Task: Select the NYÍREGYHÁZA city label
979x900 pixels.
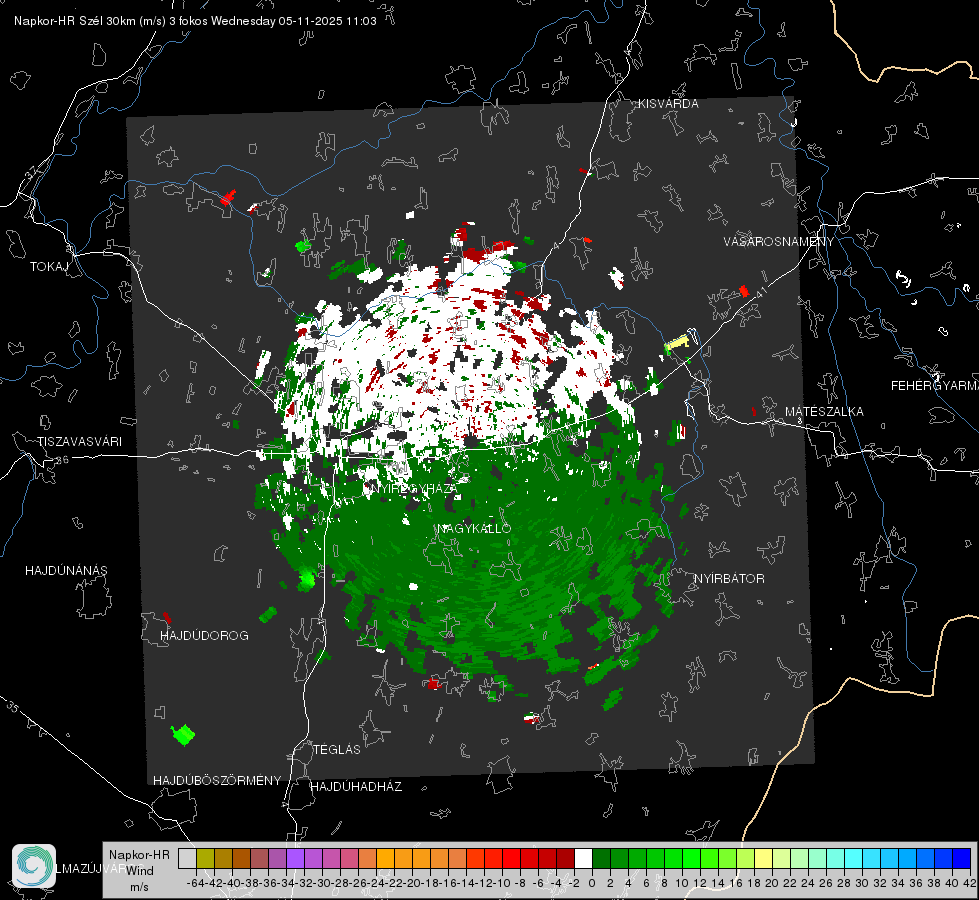Action: pos(413,488)
